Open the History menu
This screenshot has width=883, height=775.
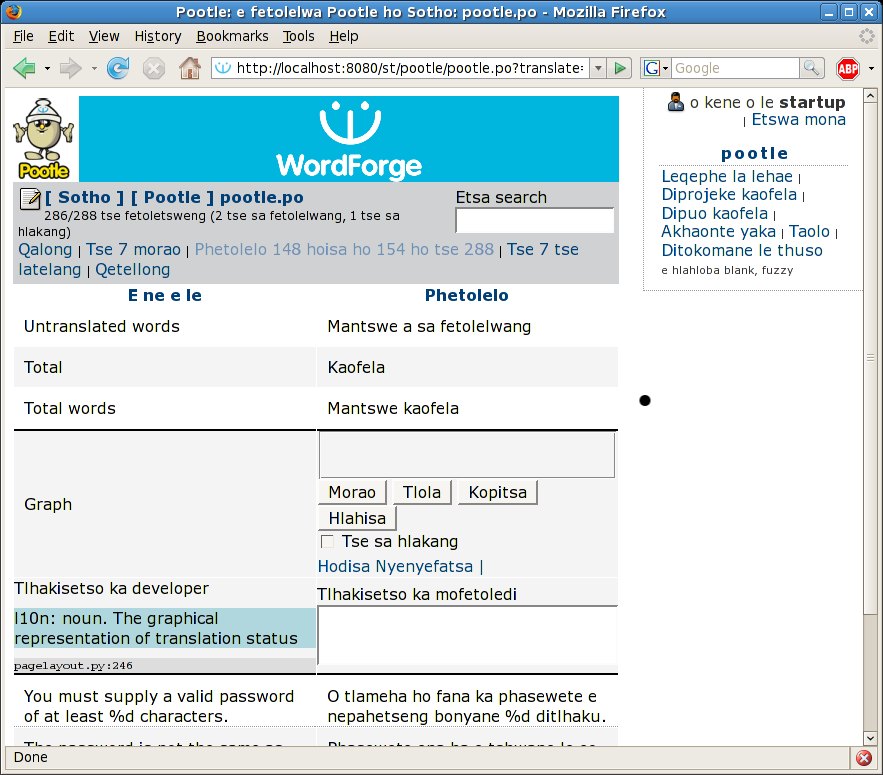click(x=158, y=36)
